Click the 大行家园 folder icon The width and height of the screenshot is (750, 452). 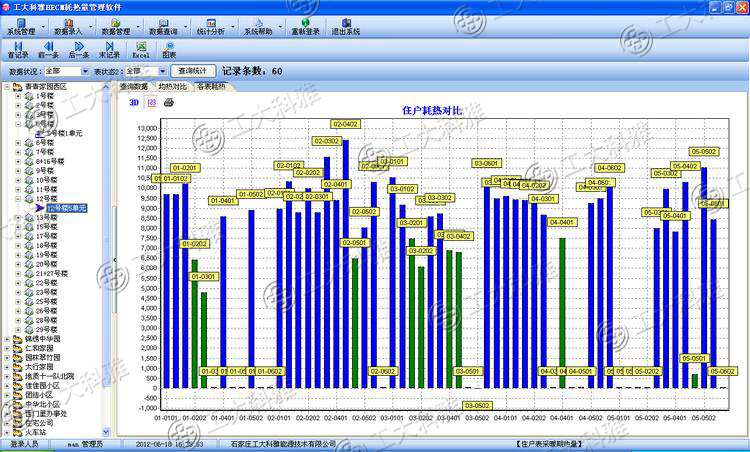point(18,367)
